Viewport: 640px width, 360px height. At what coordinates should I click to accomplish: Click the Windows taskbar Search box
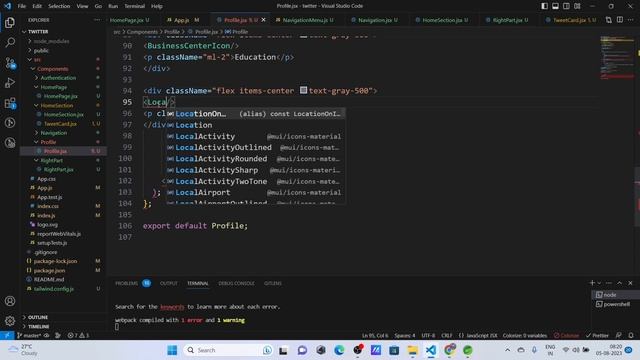pyautogui.click(x=228, y=350)
